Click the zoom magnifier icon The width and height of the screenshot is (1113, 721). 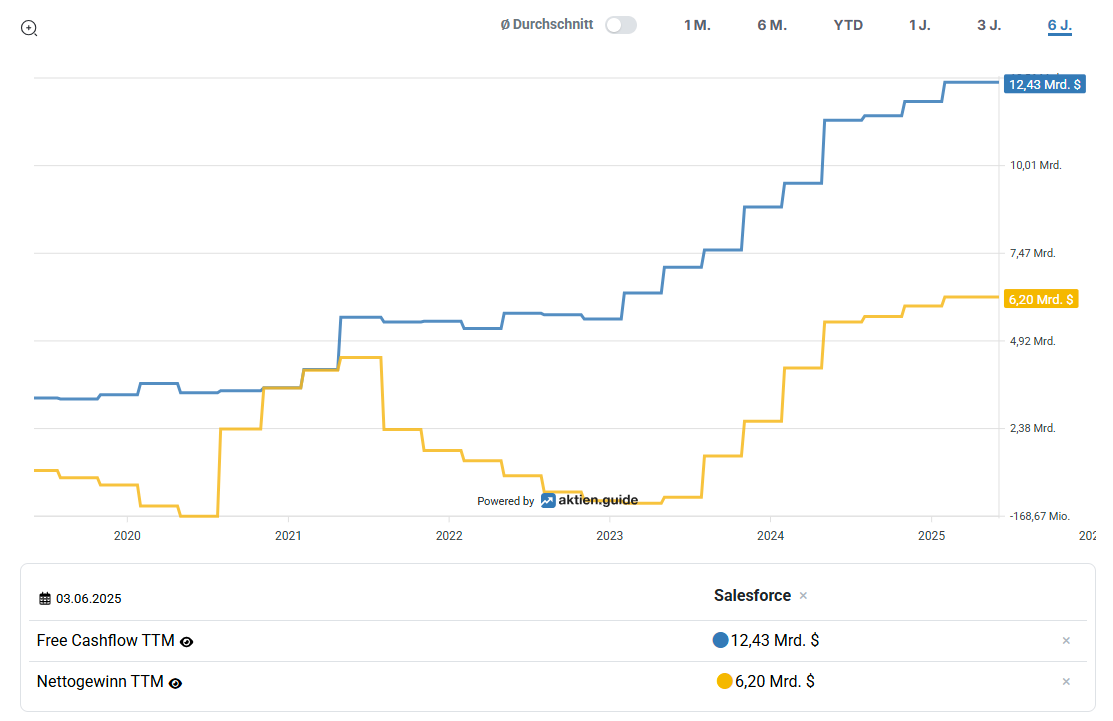(x=29, y=28)
